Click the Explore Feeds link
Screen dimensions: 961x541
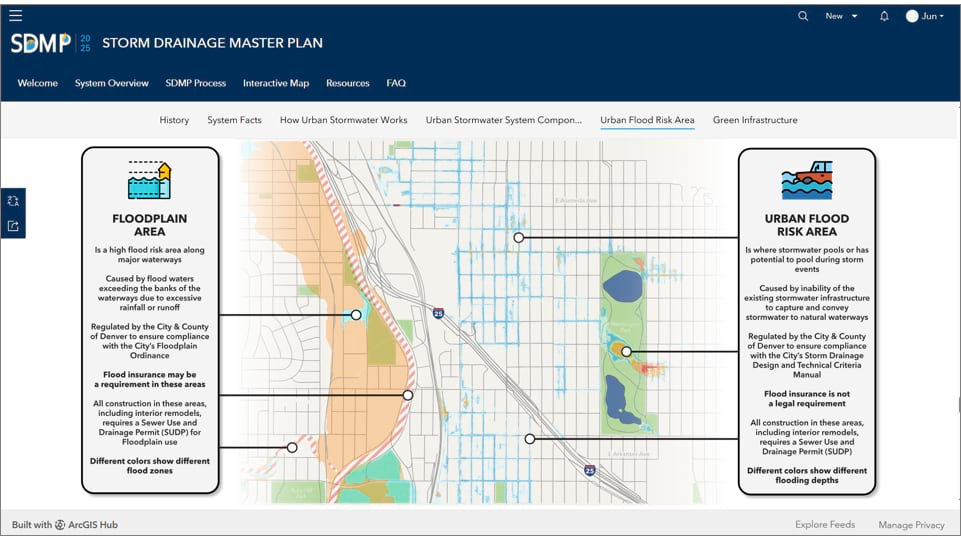[x=825, y=524]
